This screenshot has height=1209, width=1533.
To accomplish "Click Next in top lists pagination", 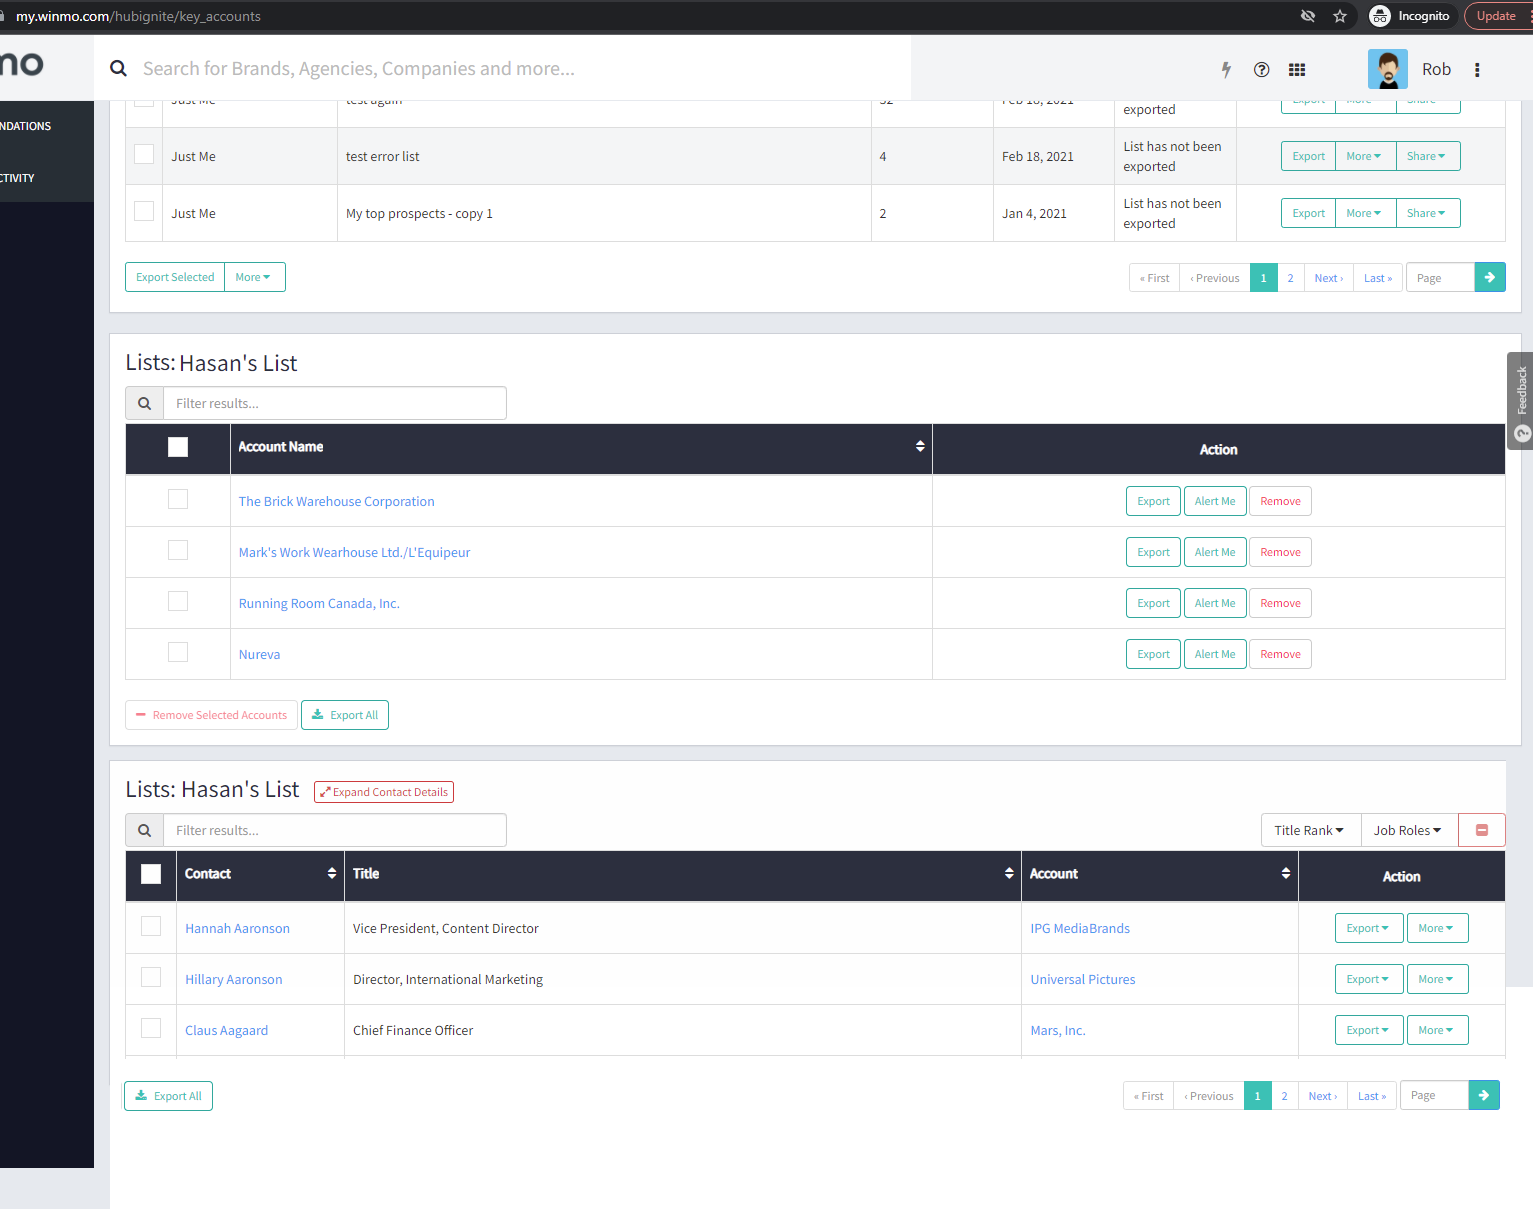I will [1328, 278].
